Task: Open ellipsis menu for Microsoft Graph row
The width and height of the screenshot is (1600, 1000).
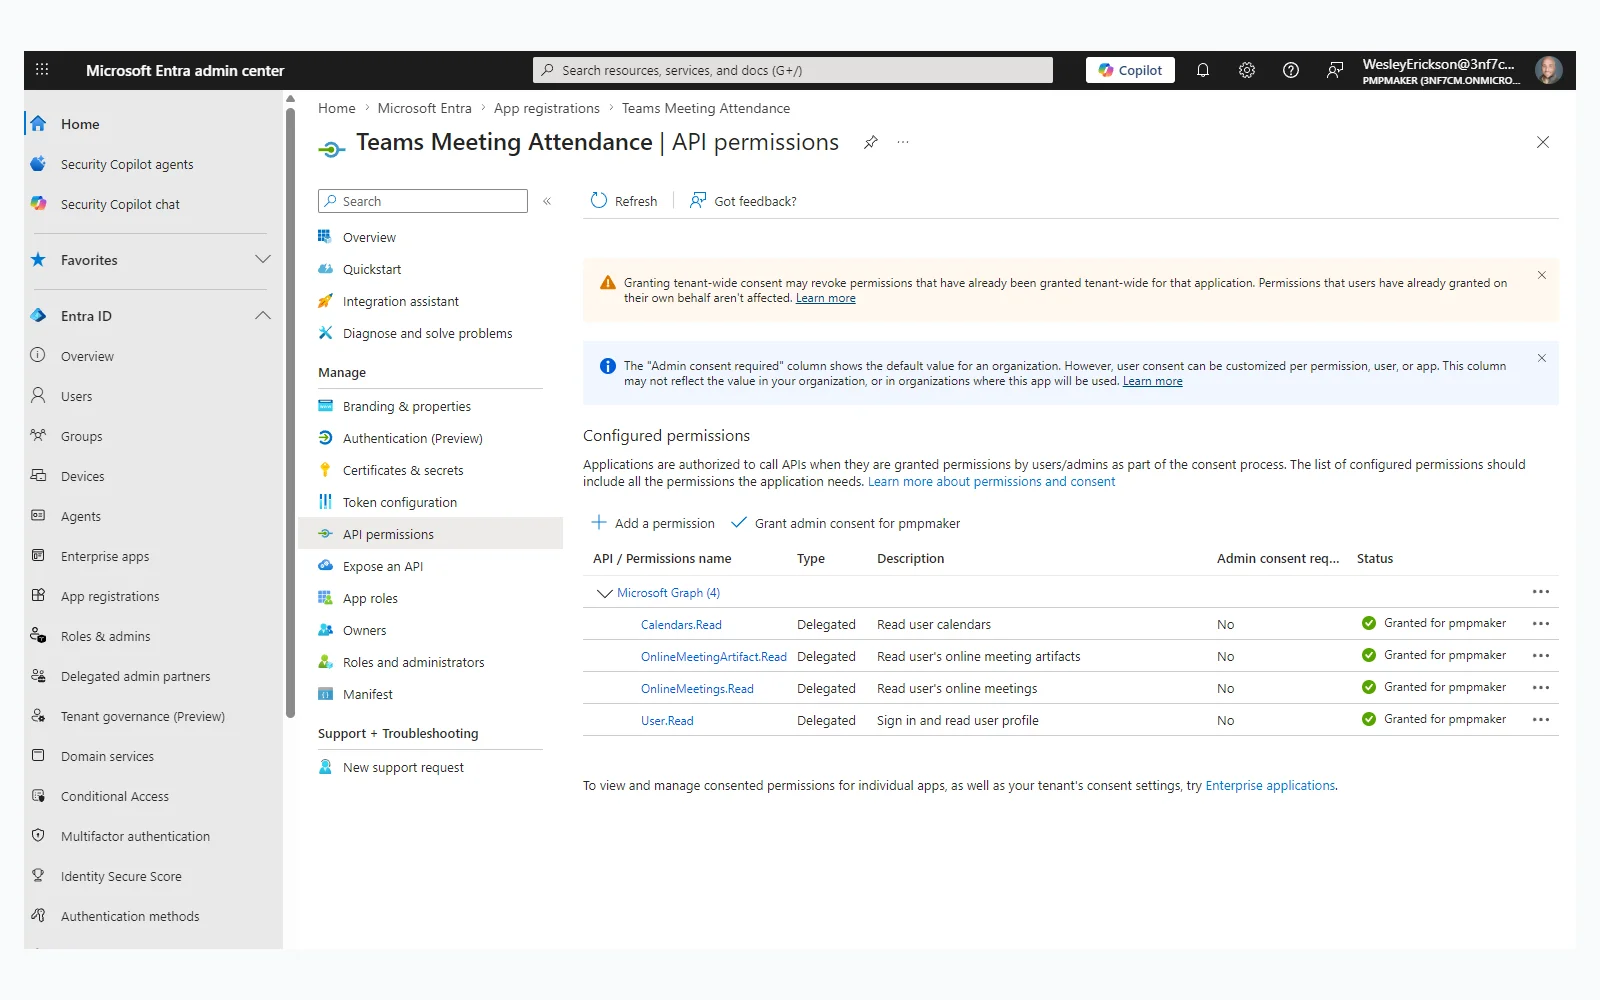Action: tap(1541, 592)
